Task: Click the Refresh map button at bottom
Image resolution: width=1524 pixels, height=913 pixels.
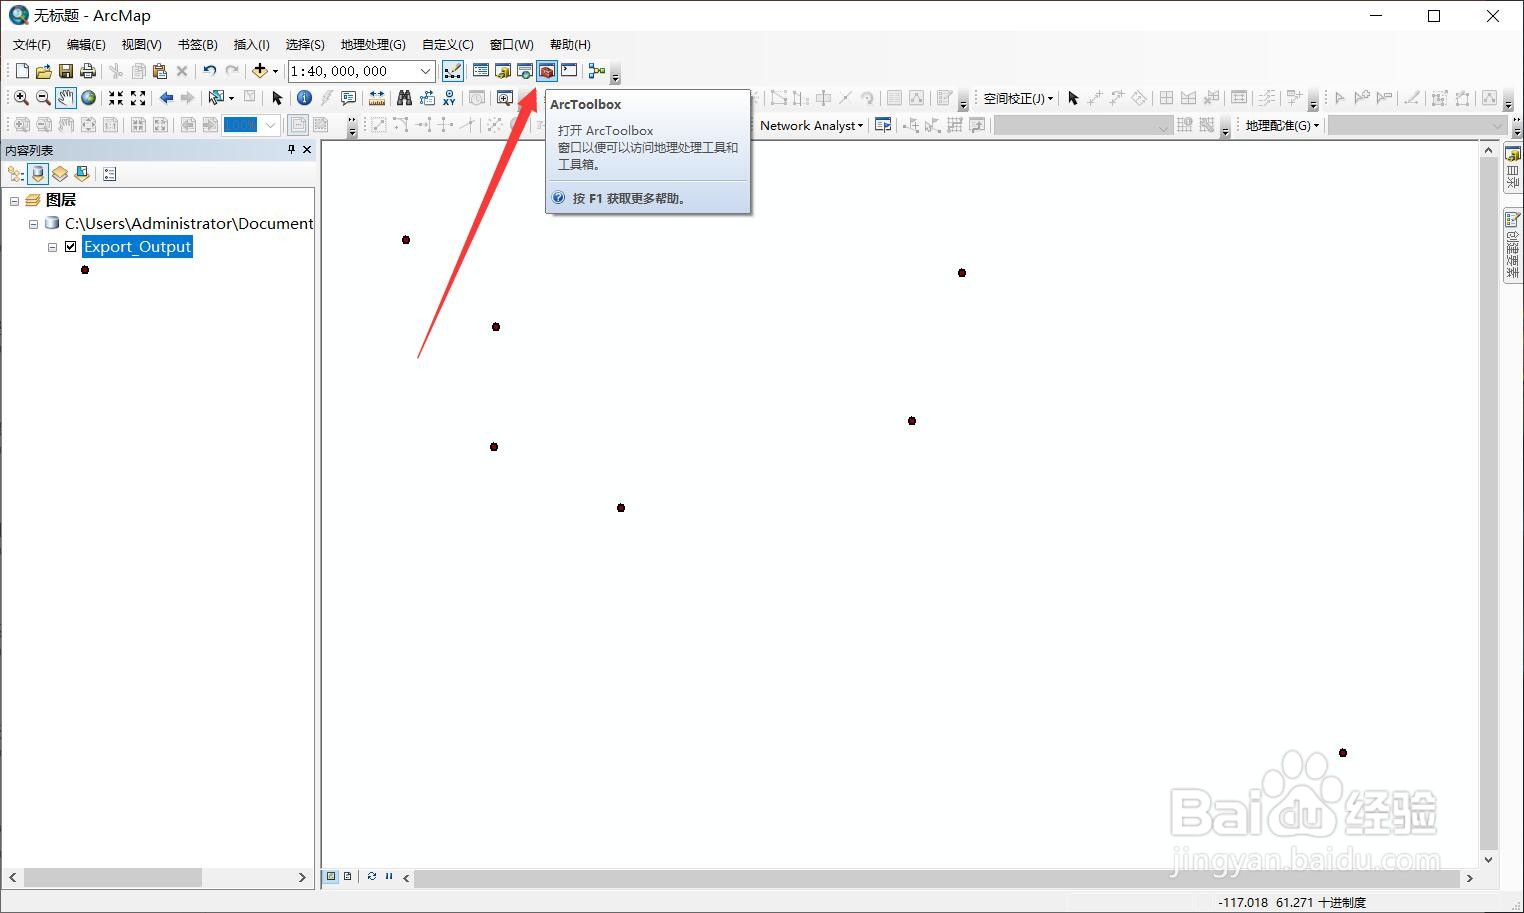Action: click(x=372, y=877)
